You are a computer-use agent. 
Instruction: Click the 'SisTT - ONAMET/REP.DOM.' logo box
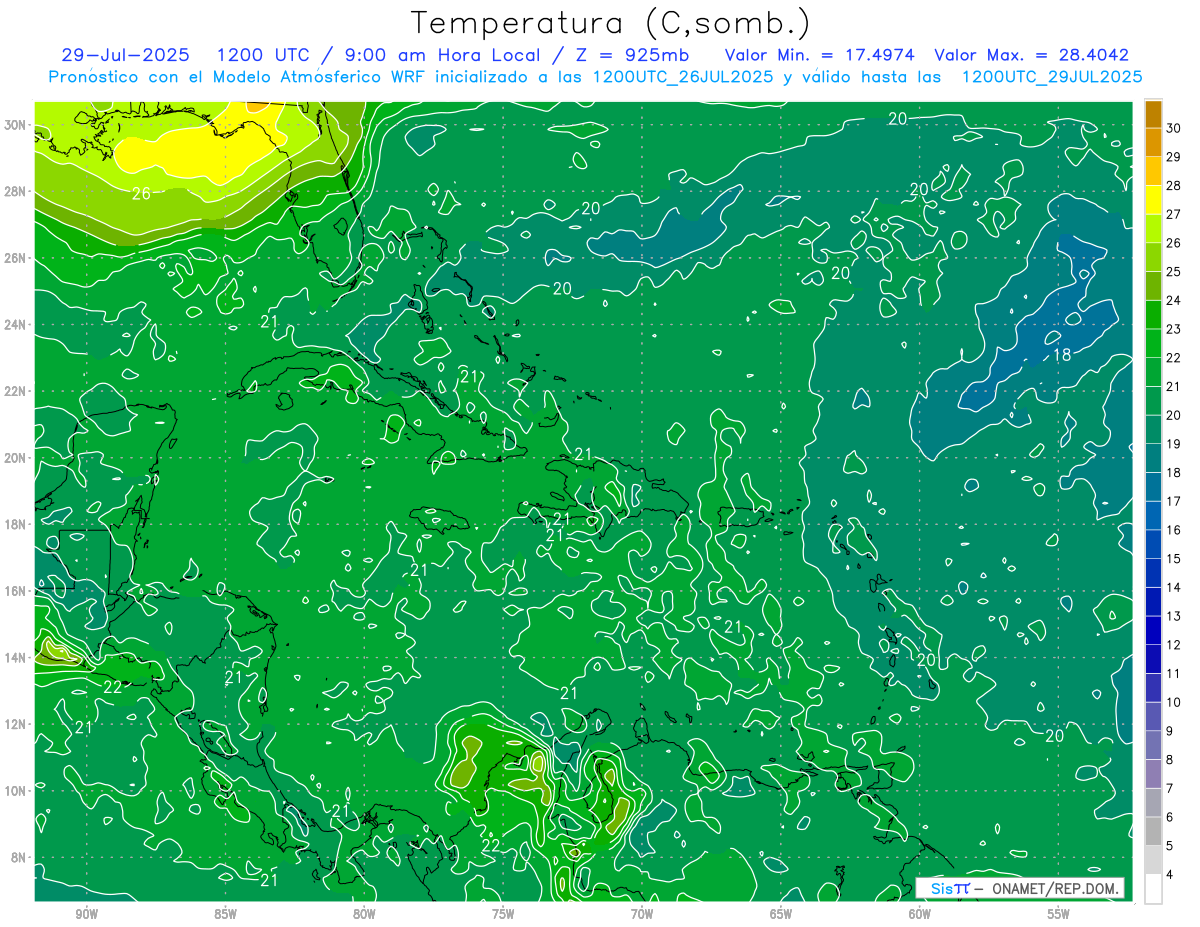(x=1020, y=888)
